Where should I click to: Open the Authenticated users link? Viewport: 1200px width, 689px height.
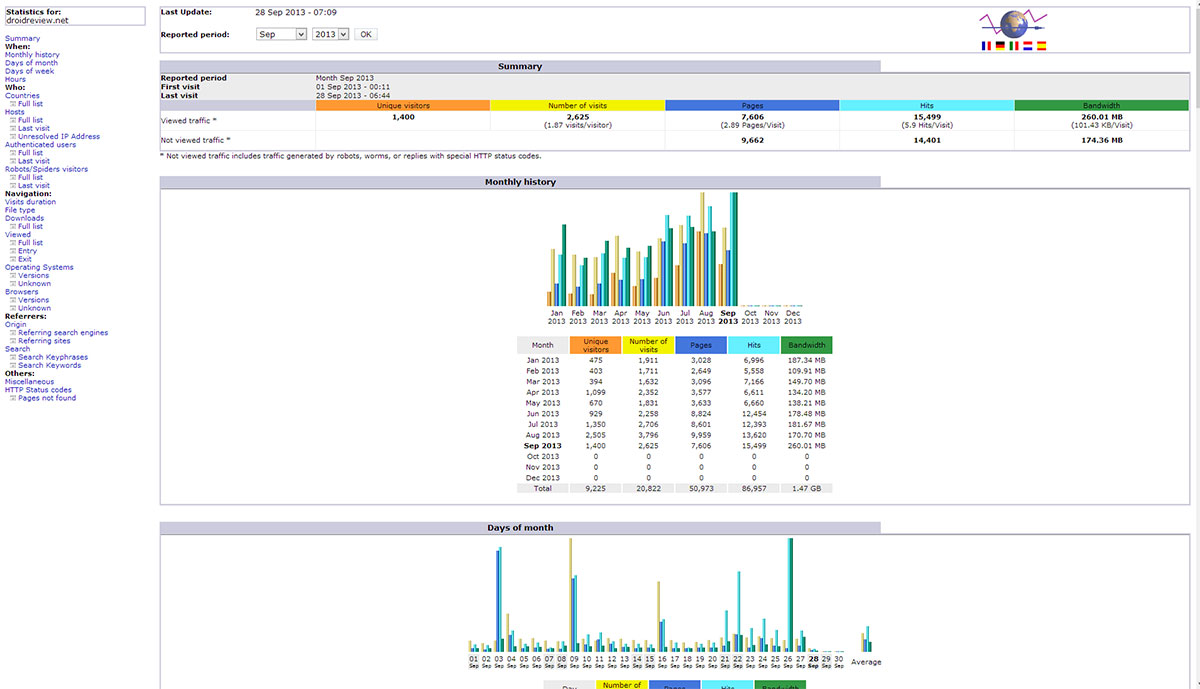[40, 145]
